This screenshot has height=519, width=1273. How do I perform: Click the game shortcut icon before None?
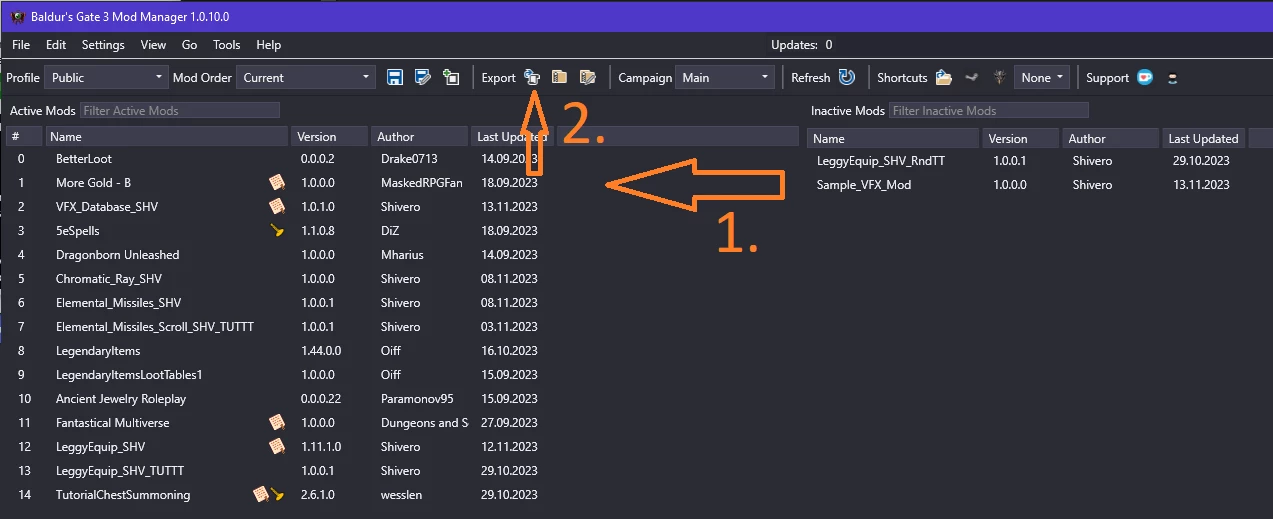(999, 77)
